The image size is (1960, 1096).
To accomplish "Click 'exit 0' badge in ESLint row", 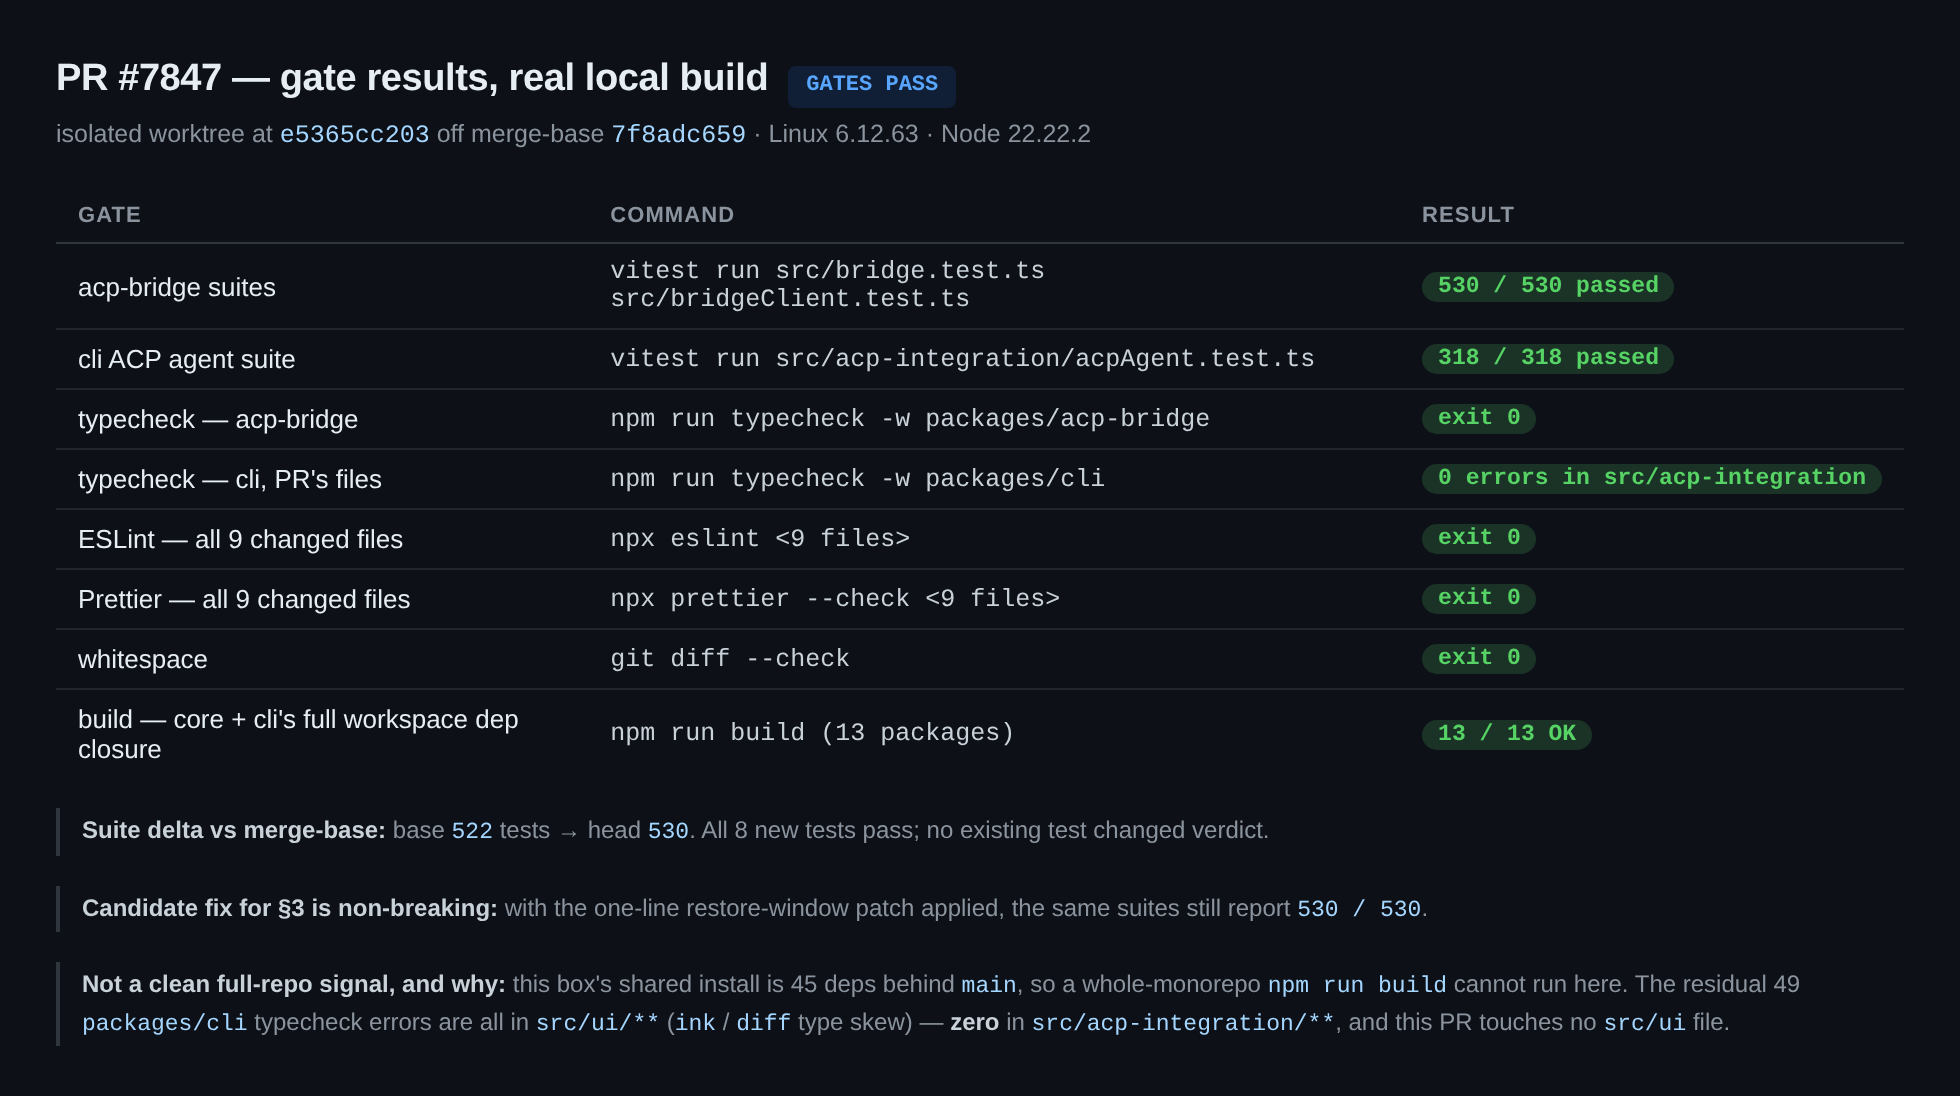I will (1479, 538).
